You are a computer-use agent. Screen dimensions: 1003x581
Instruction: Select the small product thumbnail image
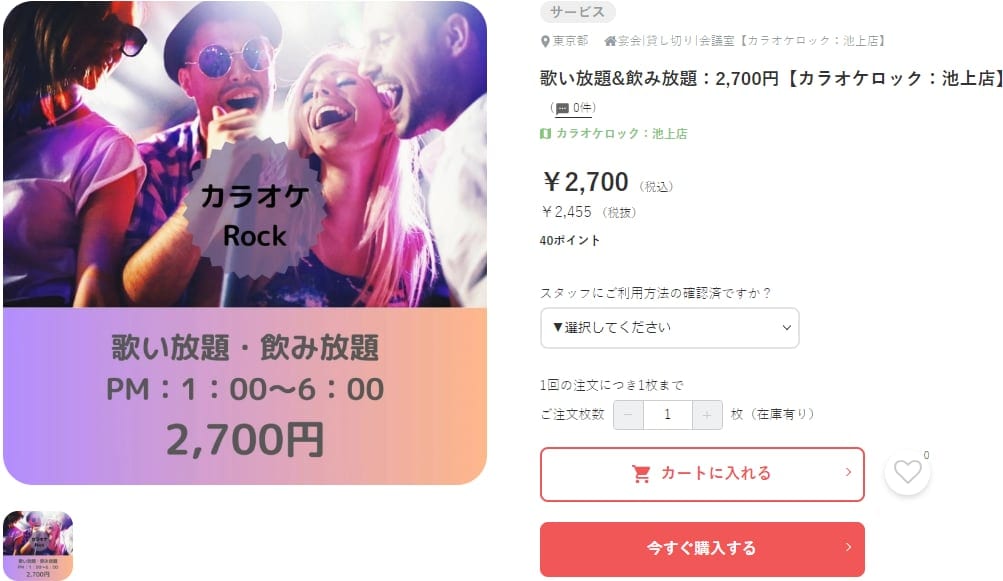38,545
